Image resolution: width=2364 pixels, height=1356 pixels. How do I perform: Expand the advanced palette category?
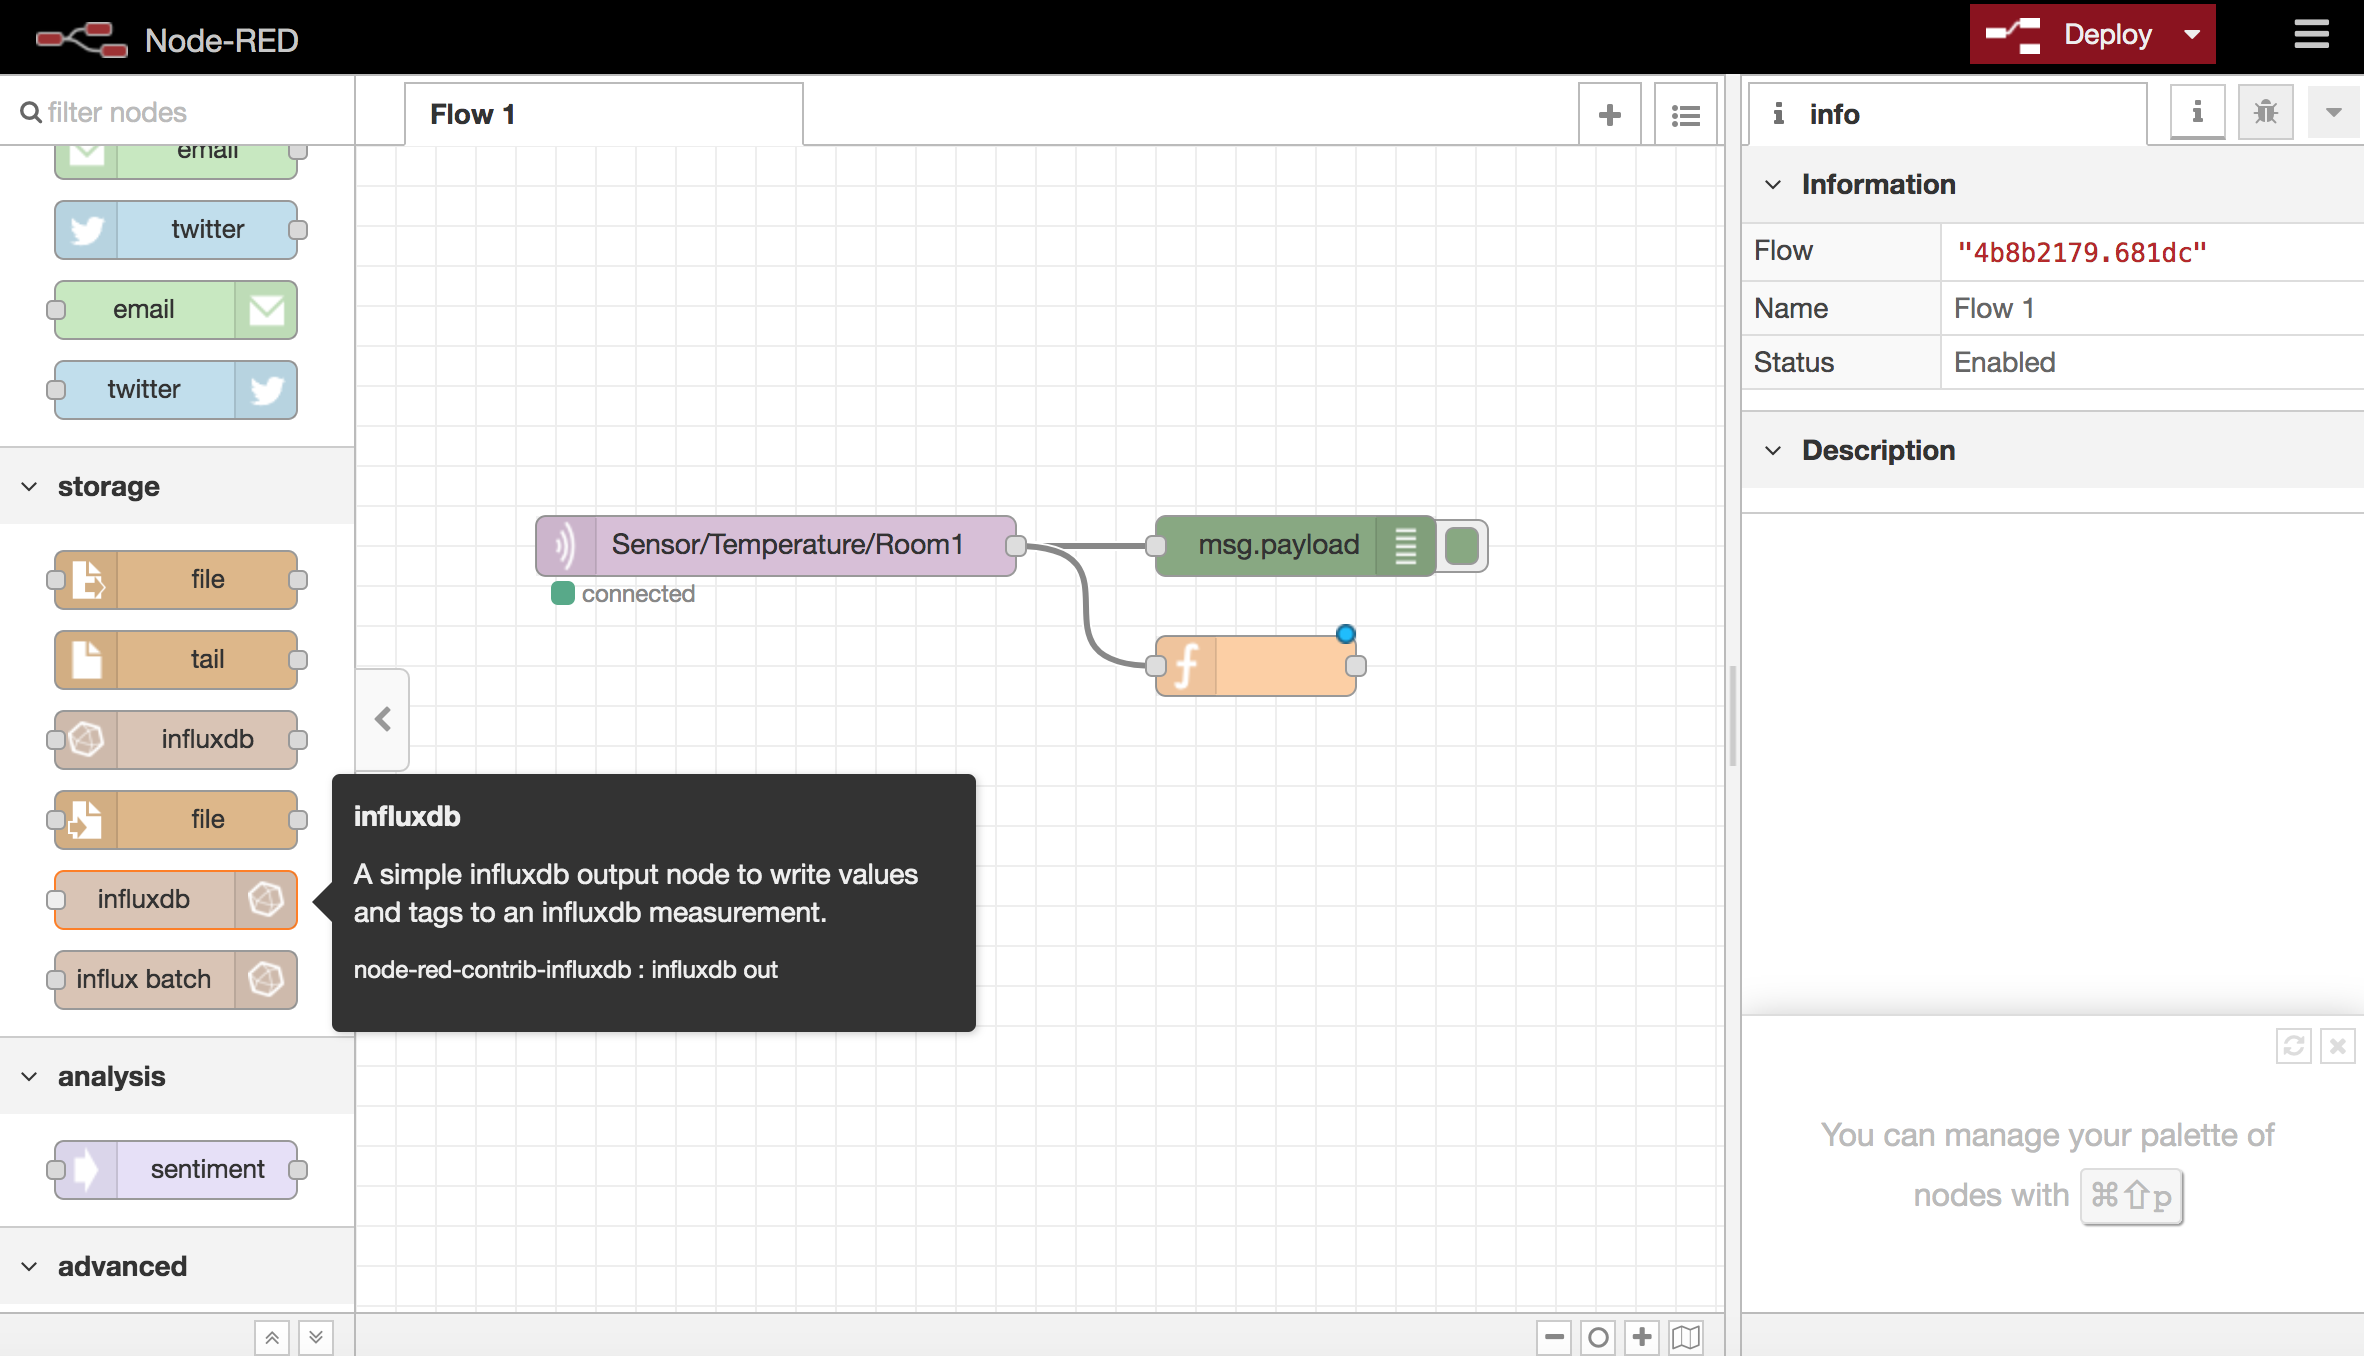pos(177,1266)
